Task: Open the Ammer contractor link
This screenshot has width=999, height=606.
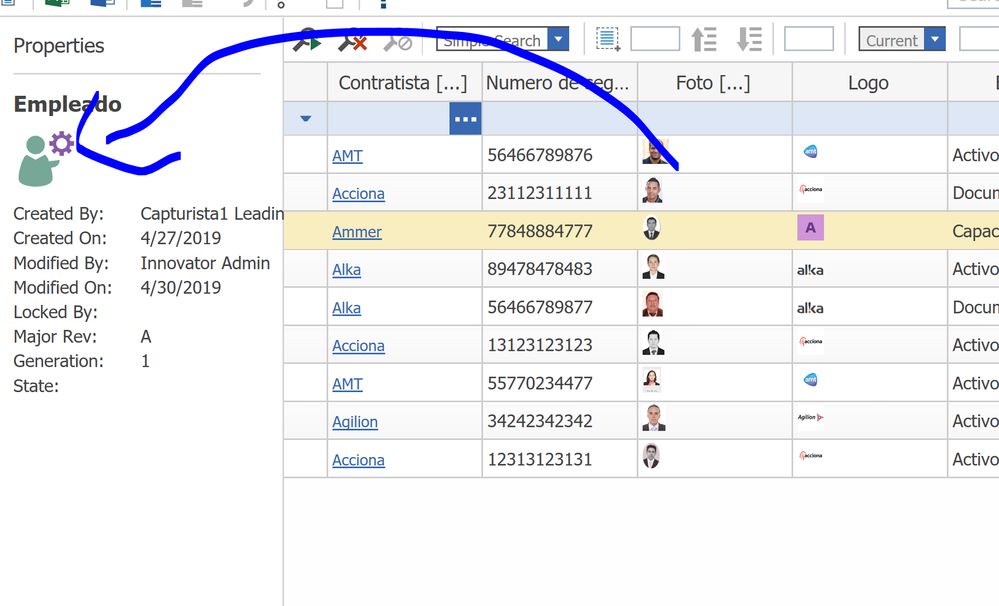Action: point(357,232)
